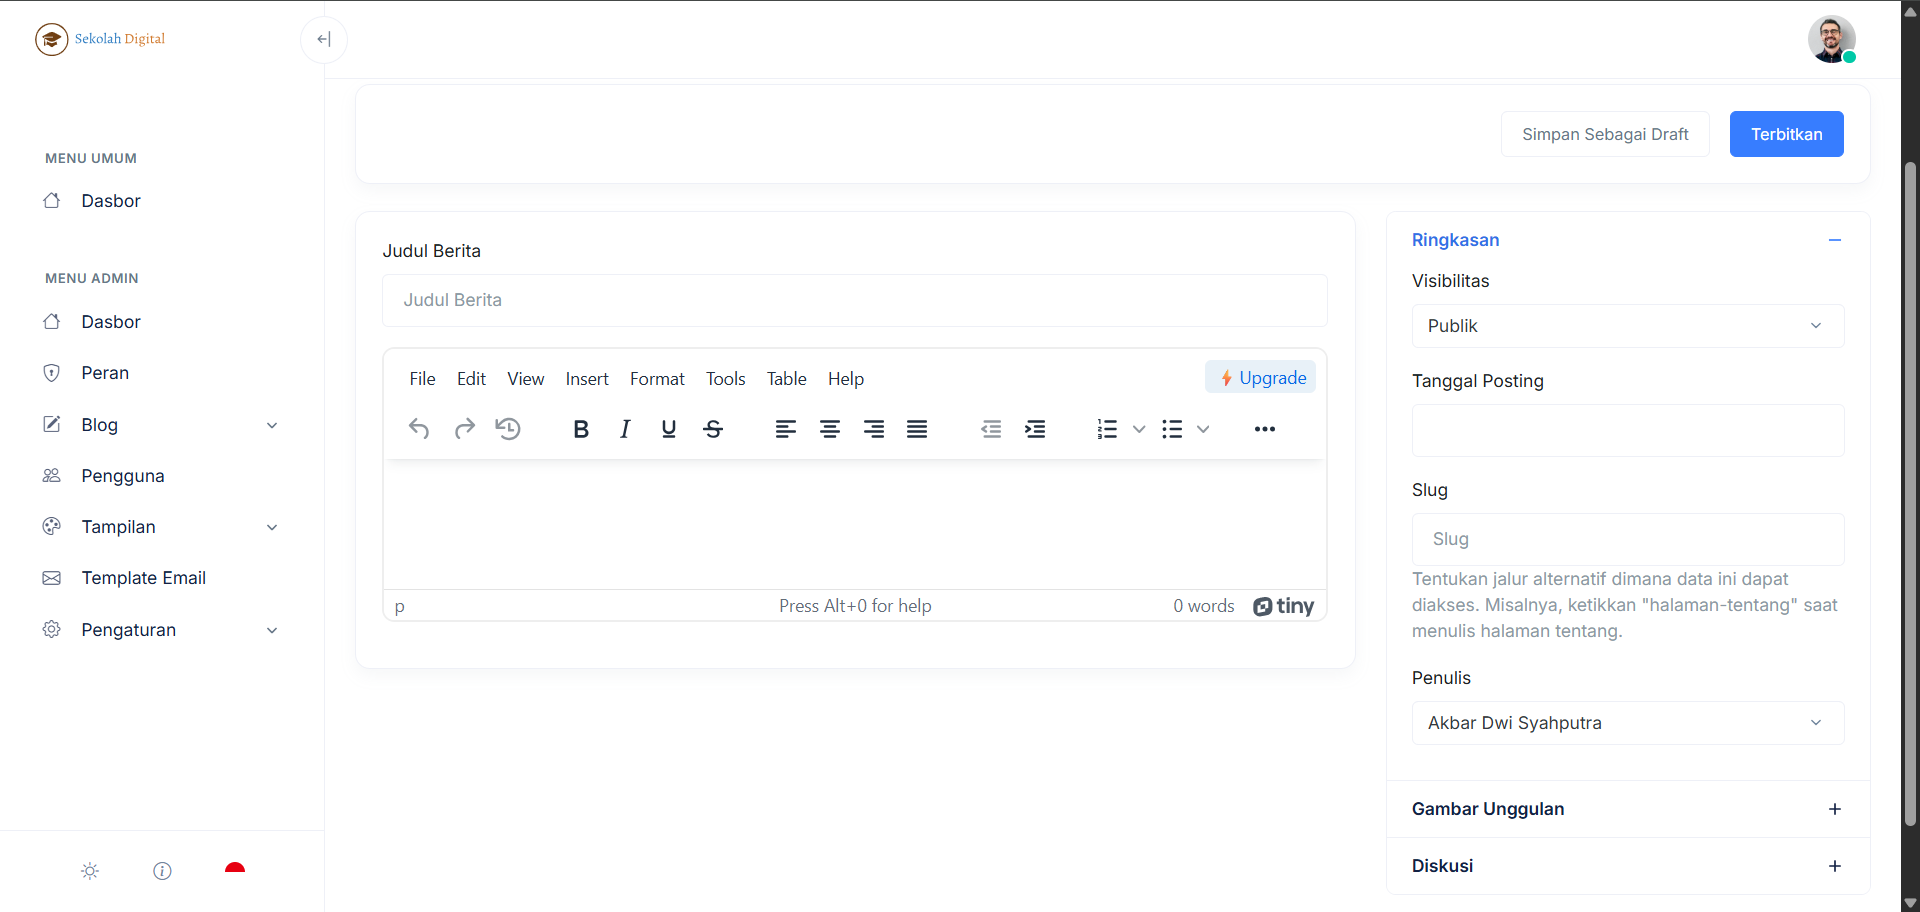Click the increase indent icon
The height and width of the screenshot is (912, 1920).
(1035, 429)
